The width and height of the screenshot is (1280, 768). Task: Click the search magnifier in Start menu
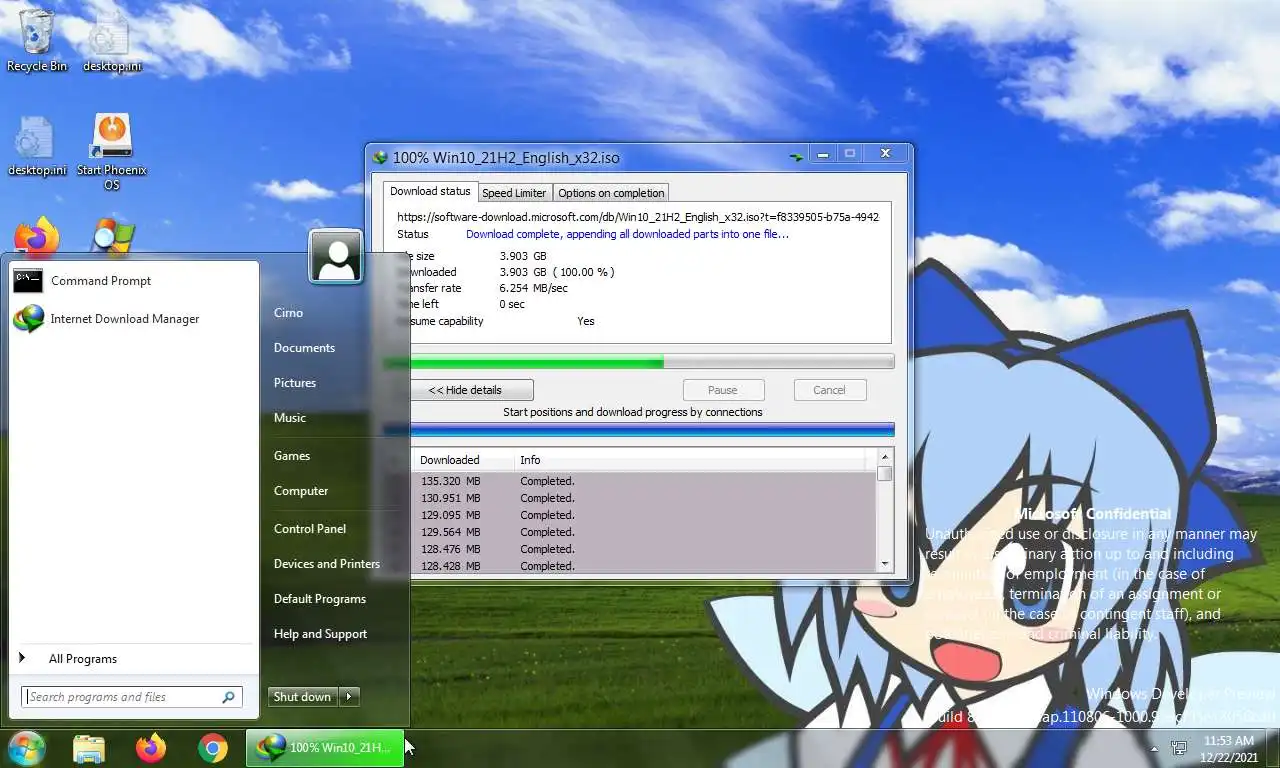[228, 697]
